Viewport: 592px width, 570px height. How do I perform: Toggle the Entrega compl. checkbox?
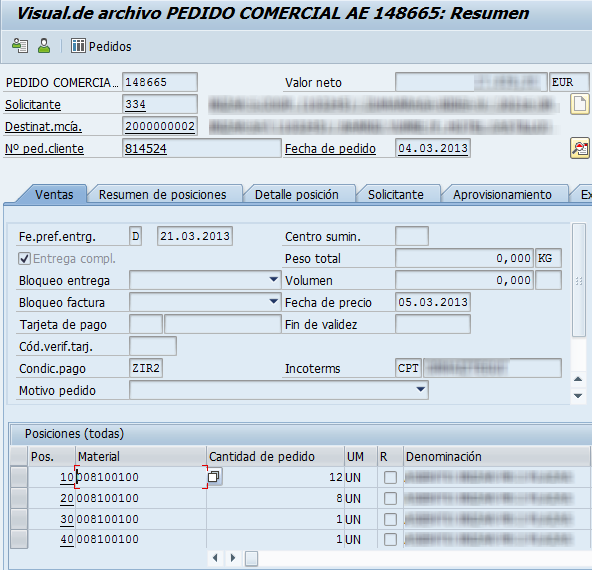[x=25, y=259]
